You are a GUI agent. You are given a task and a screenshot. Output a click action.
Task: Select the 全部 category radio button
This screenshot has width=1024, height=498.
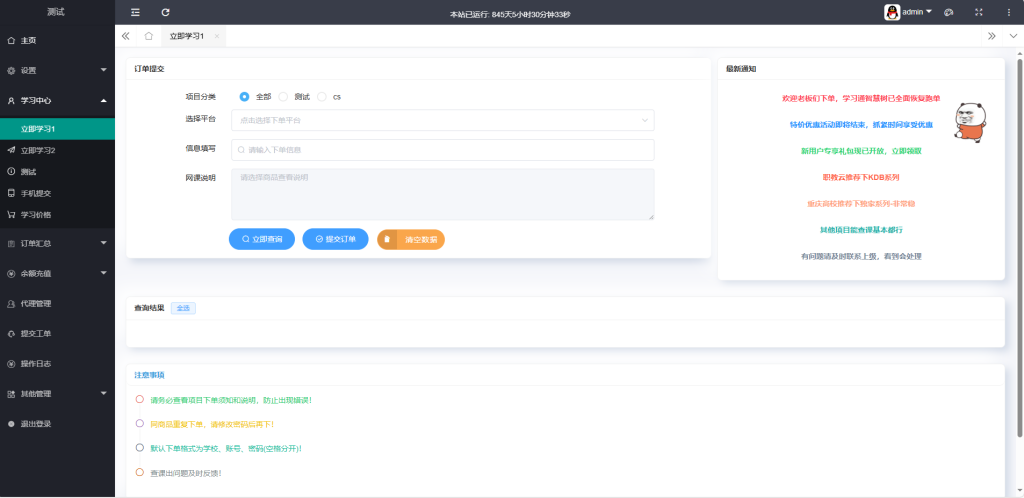click(245, 97)
